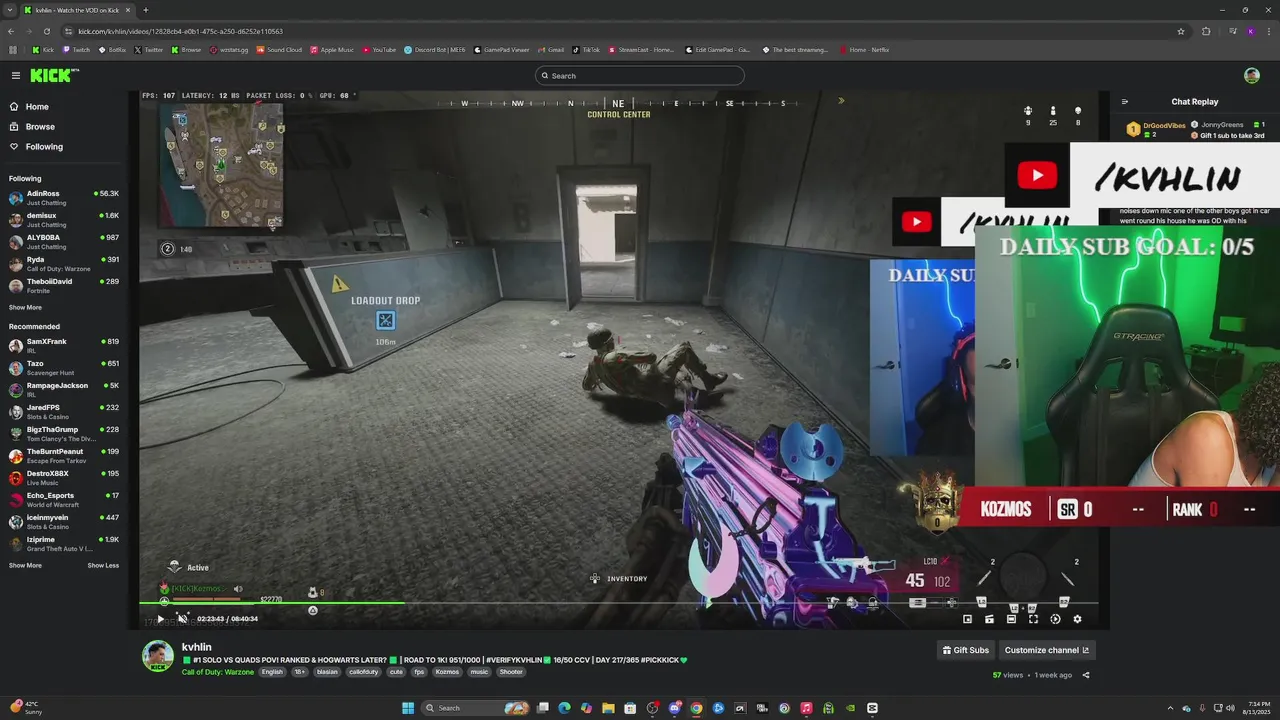Click Customize channel button
Viewport: 1280px width, 720px height.
pos(1046,650)
